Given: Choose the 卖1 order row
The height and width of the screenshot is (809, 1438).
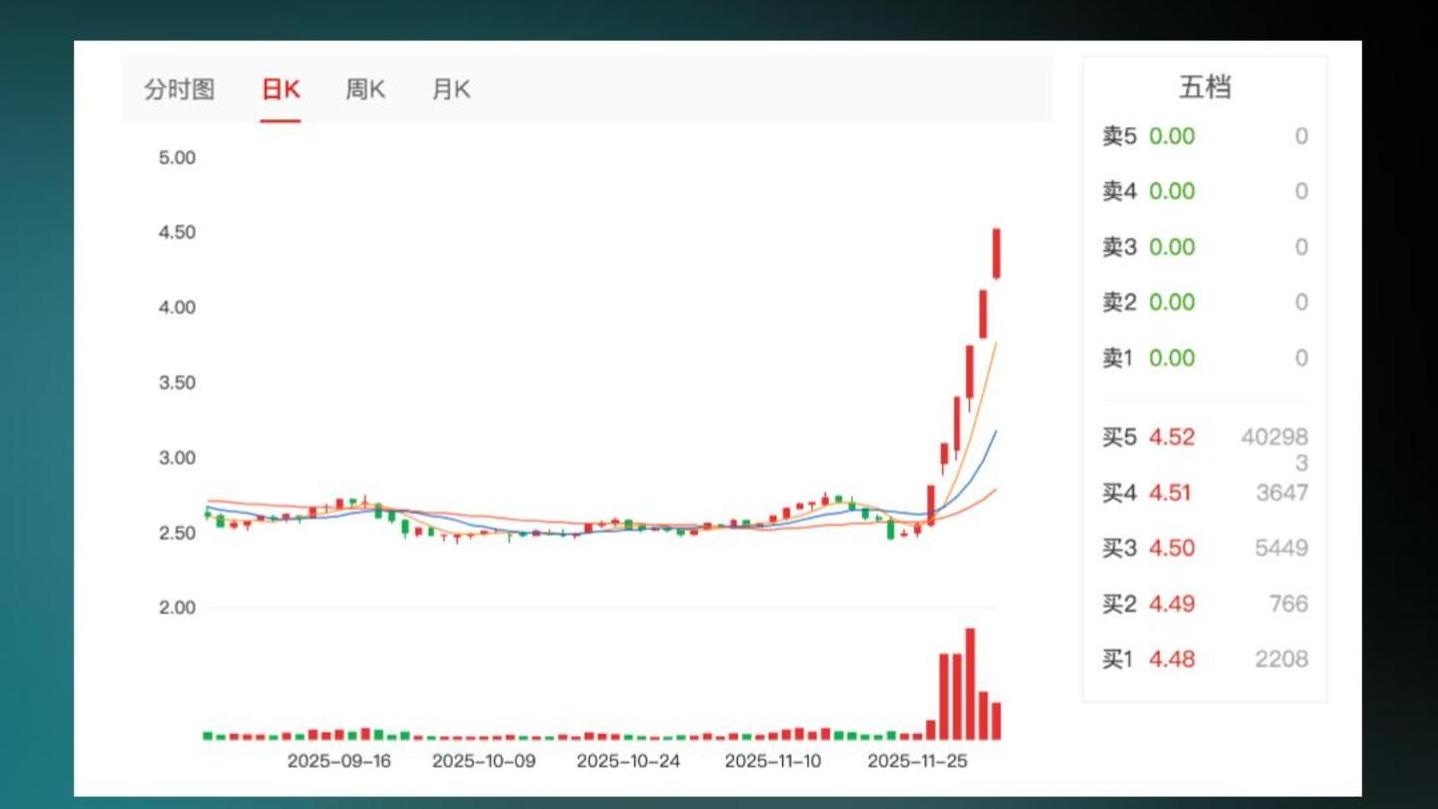Looking at the screenshot, I should [x=1204, y=358].
